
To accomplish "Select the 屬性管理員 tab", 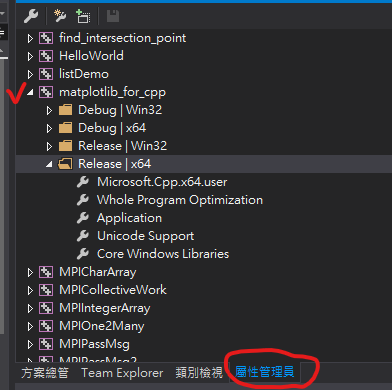I will 265,372.
